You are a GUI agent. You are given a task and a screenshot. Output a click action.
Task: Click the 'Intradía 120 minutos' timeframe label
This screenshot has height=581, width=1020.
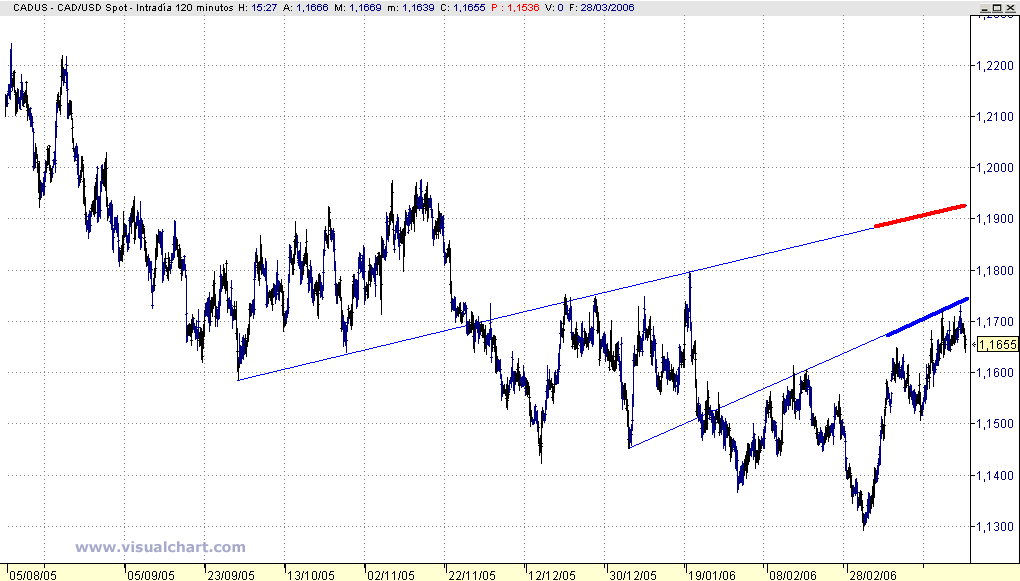[x=185, y=8]
